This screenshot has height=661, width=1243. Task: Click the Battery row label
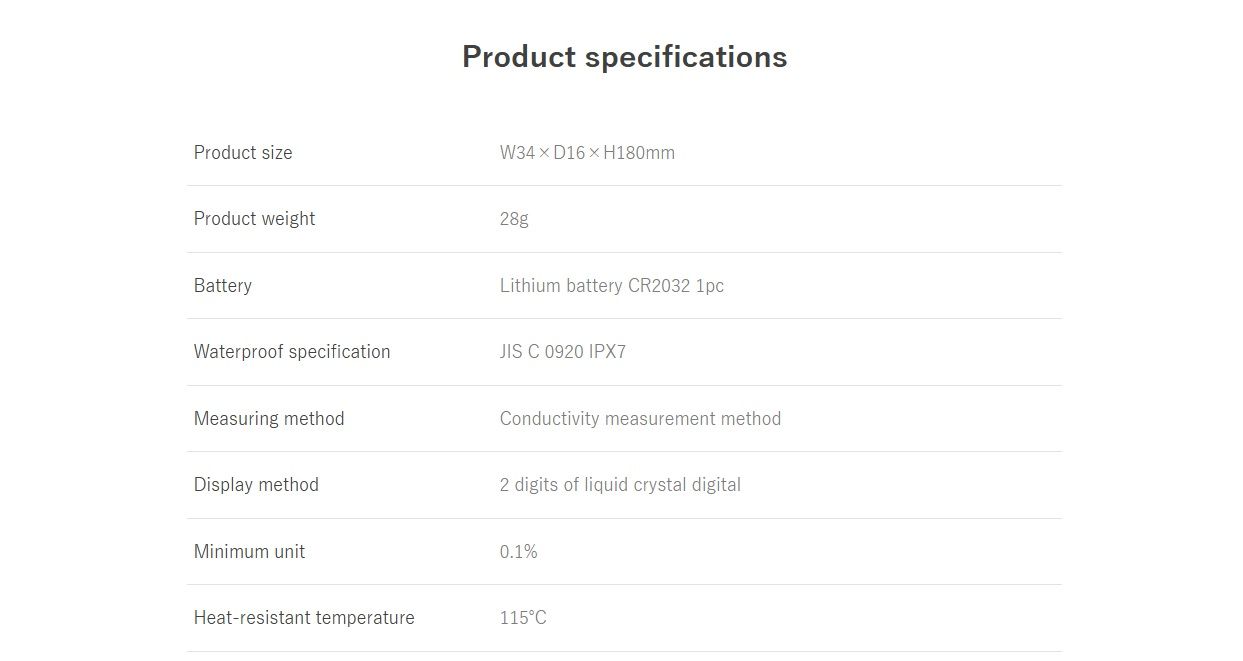point(223,286)
